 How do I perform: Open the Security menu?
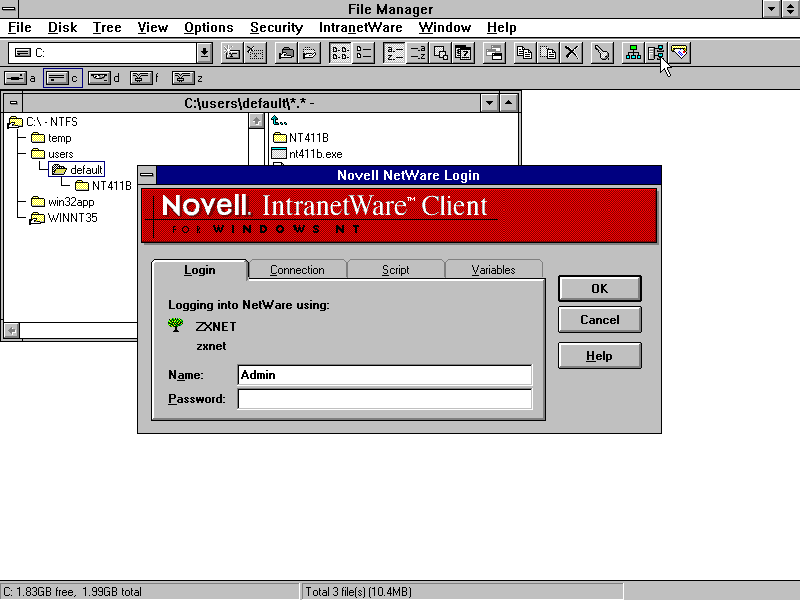277,28
